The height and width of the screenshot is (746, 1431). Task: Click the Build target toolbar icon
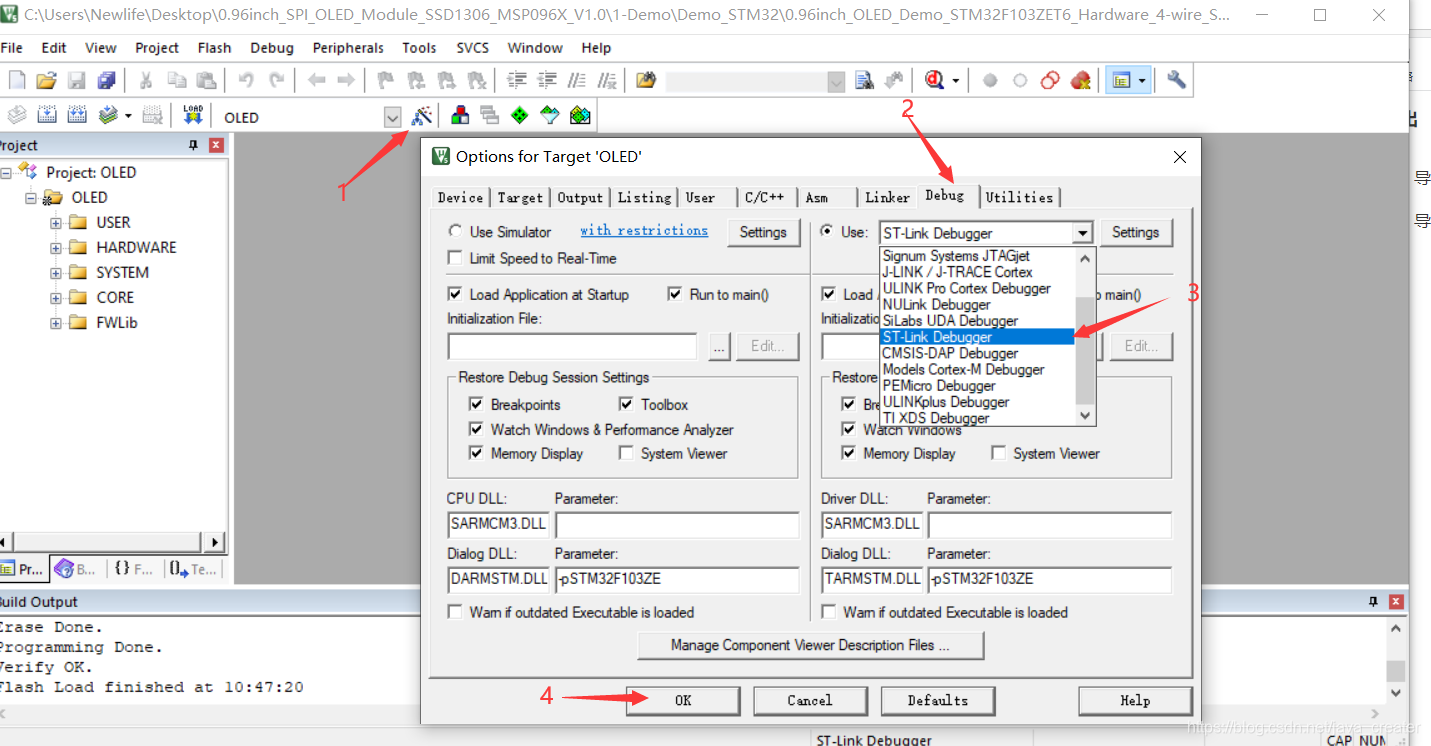(x=46, y=116)
